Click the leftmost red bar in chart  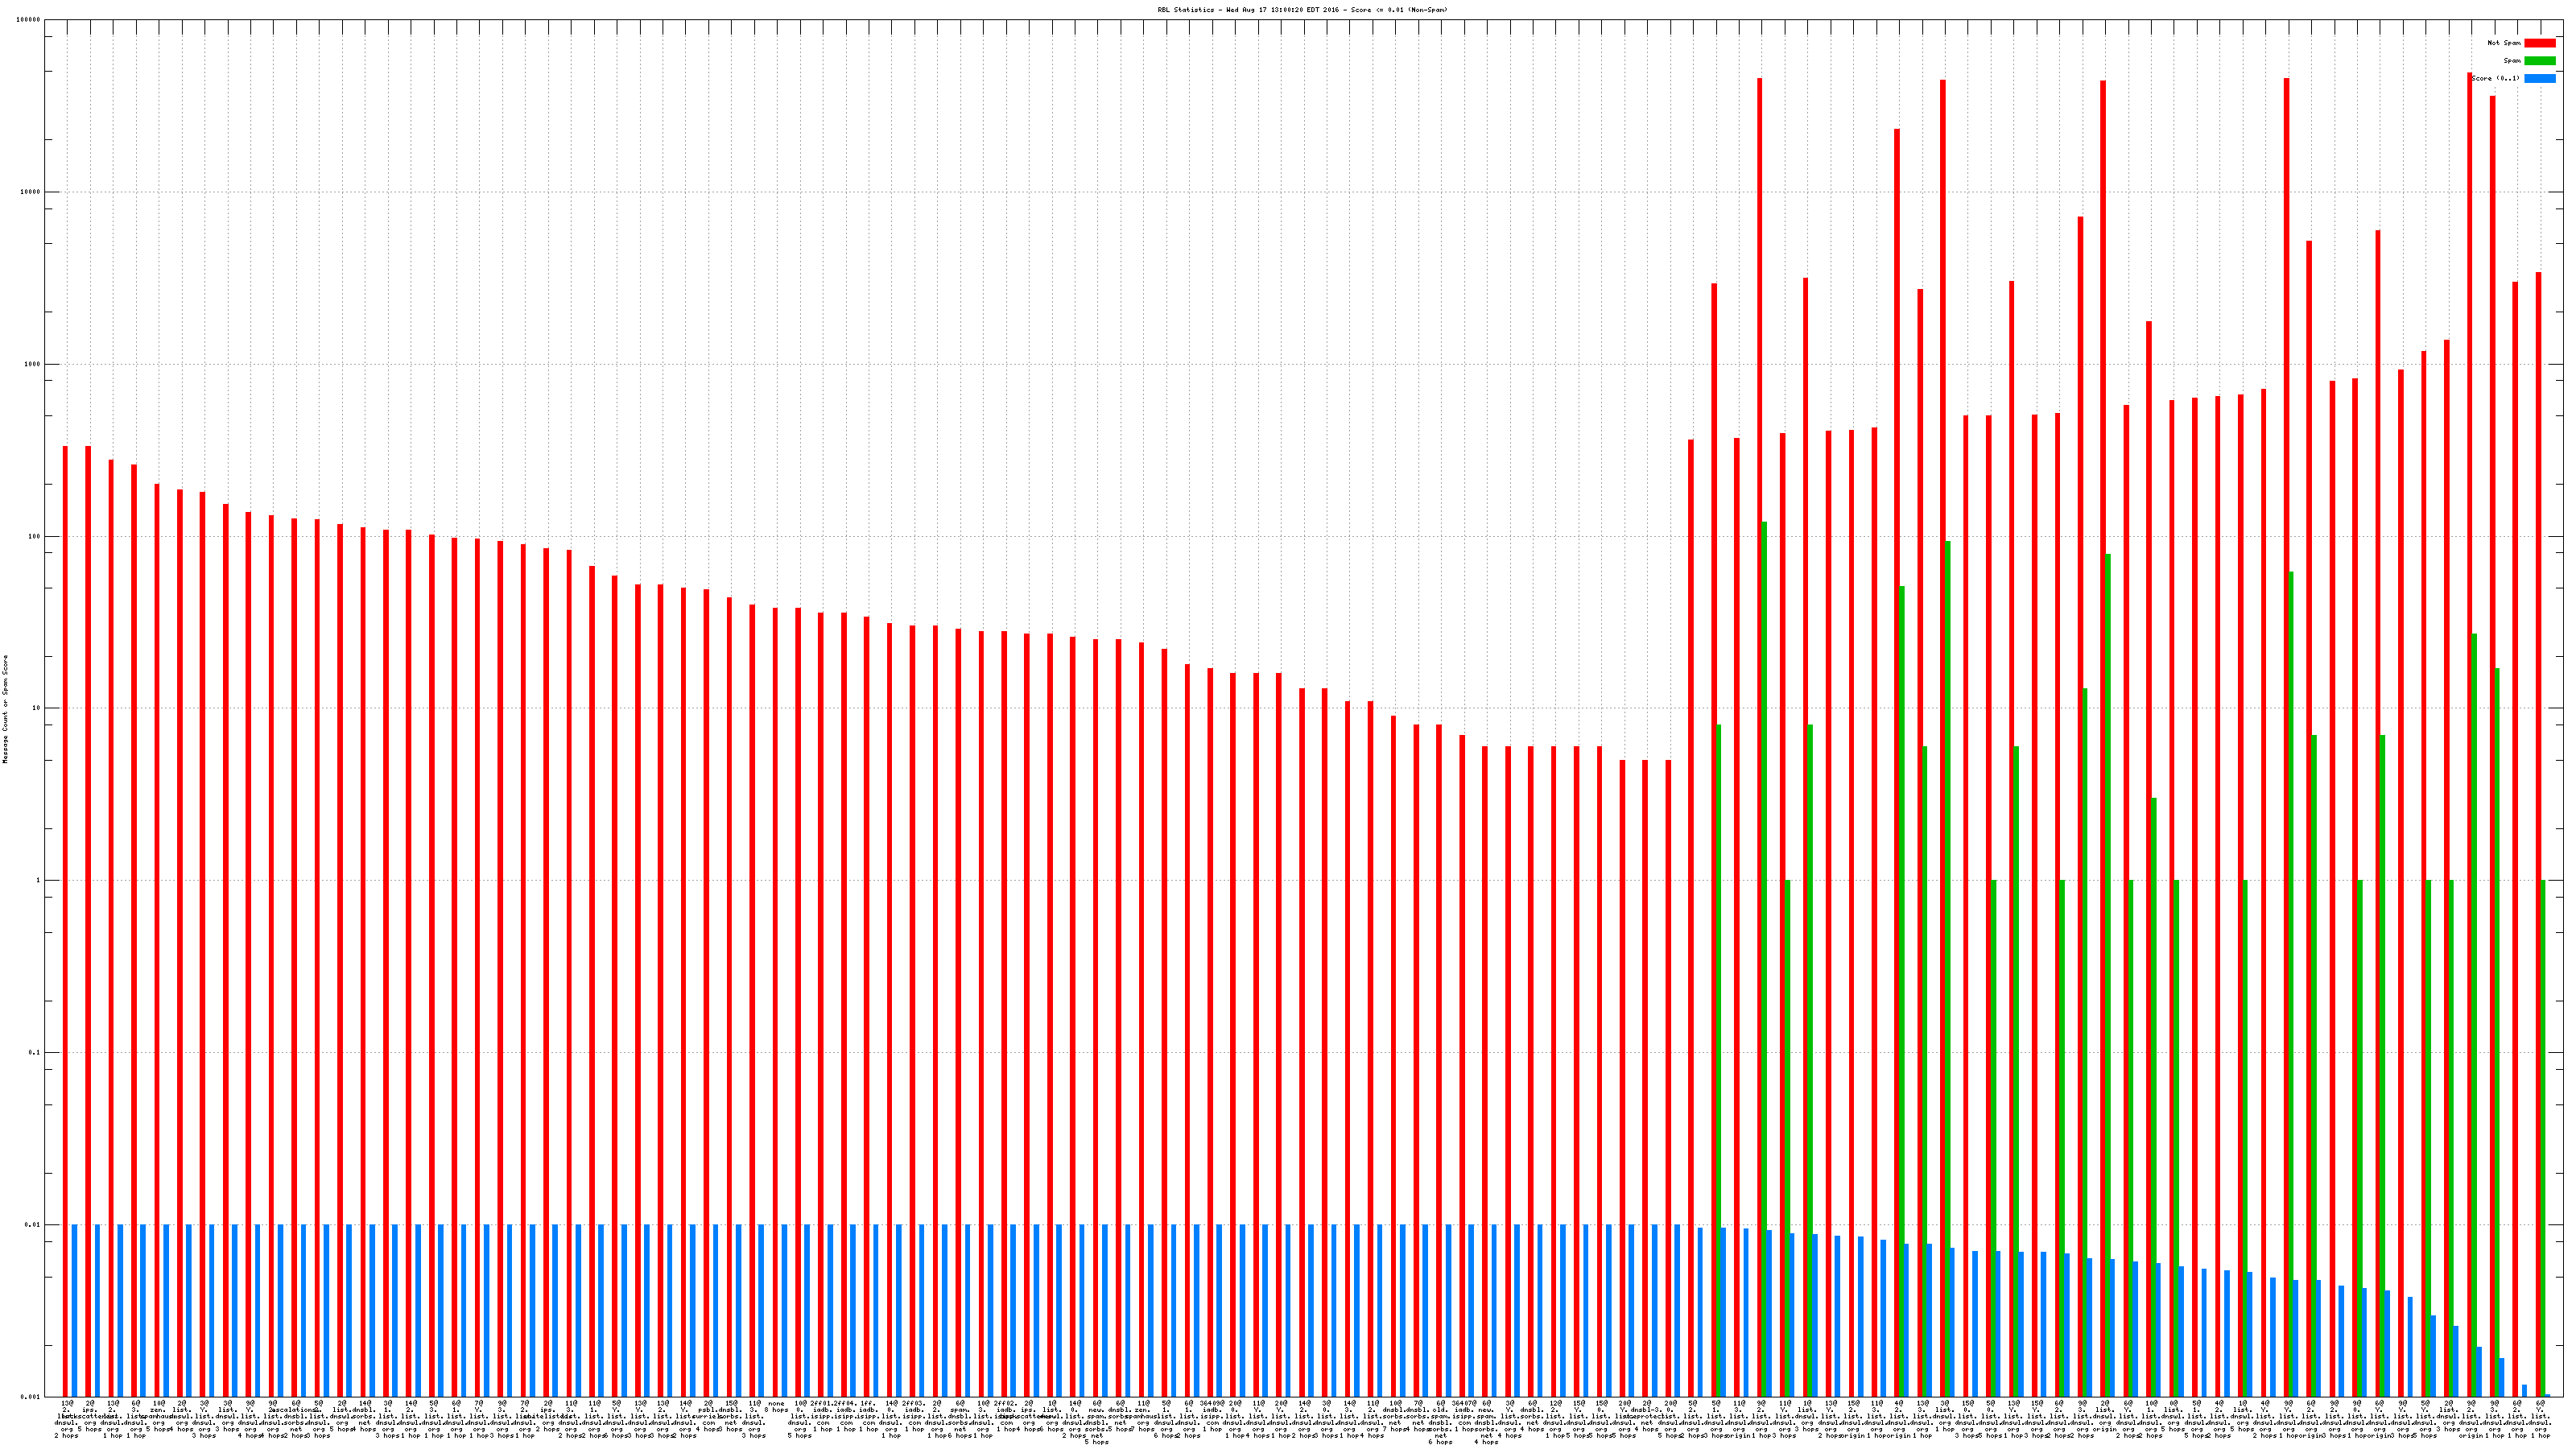pyautogui.click(x=66, y=900)
